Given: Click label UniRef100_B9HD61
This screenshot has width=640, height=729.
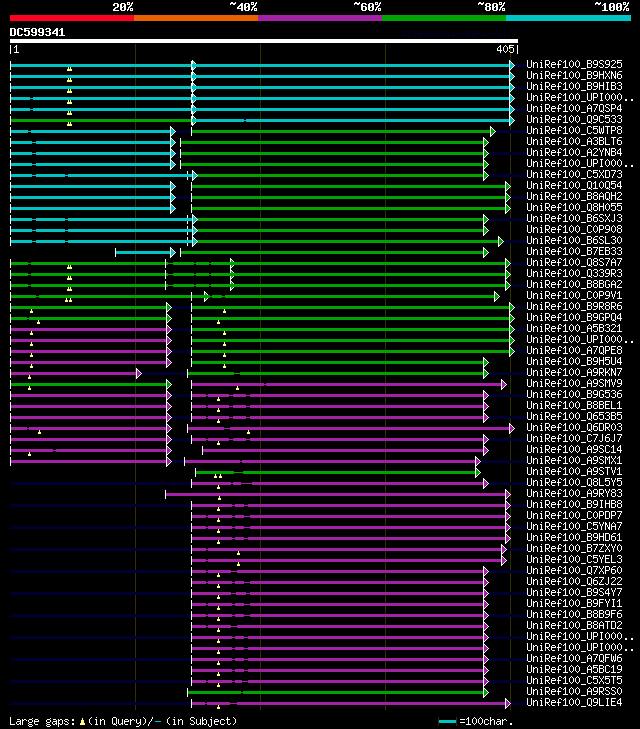Looking at the screenshot, I should coord(574,537).
